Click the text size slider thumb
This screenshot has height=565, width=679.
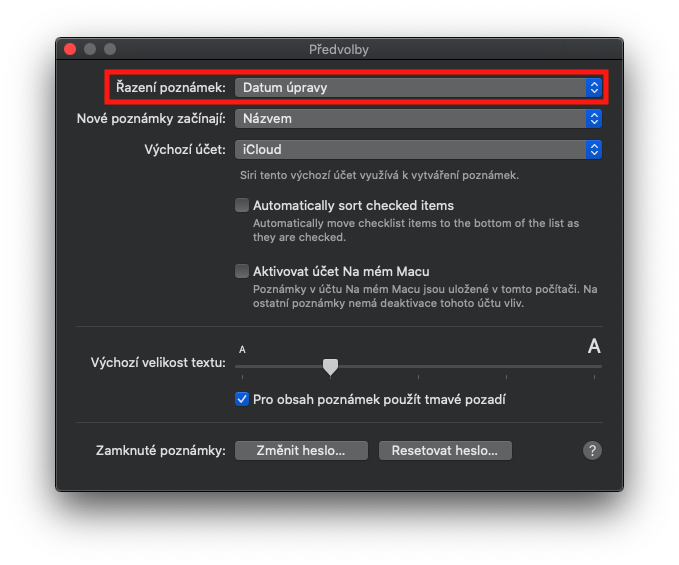(x=330, y=367)
